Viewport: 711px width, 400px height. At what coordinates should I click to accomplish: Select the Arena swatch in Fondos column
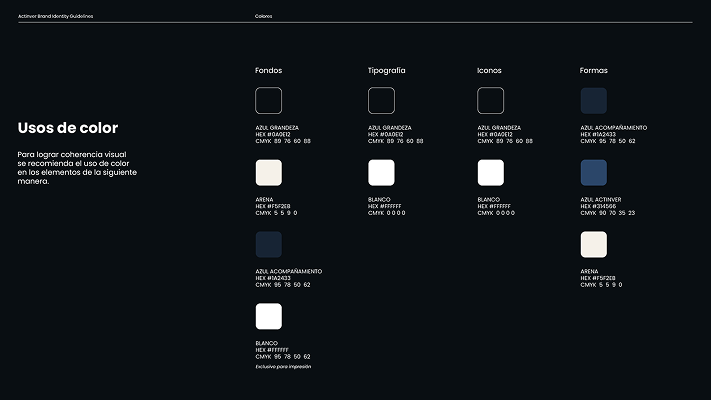point(268,173)
